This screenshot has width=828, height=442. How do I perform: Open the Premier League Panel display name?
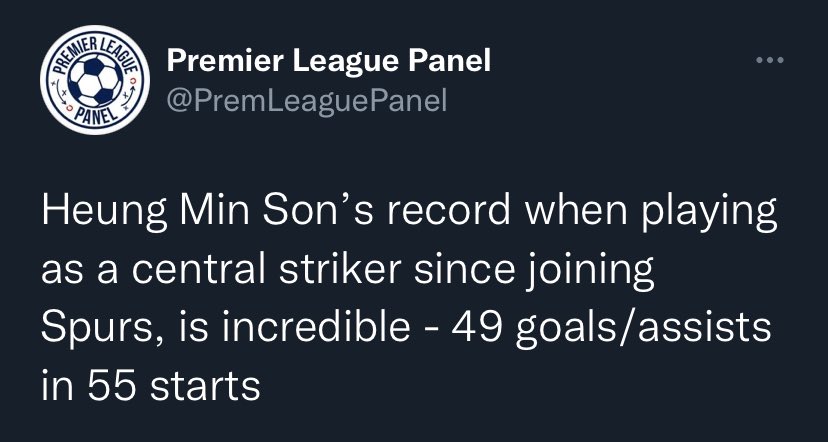point(328,60)
